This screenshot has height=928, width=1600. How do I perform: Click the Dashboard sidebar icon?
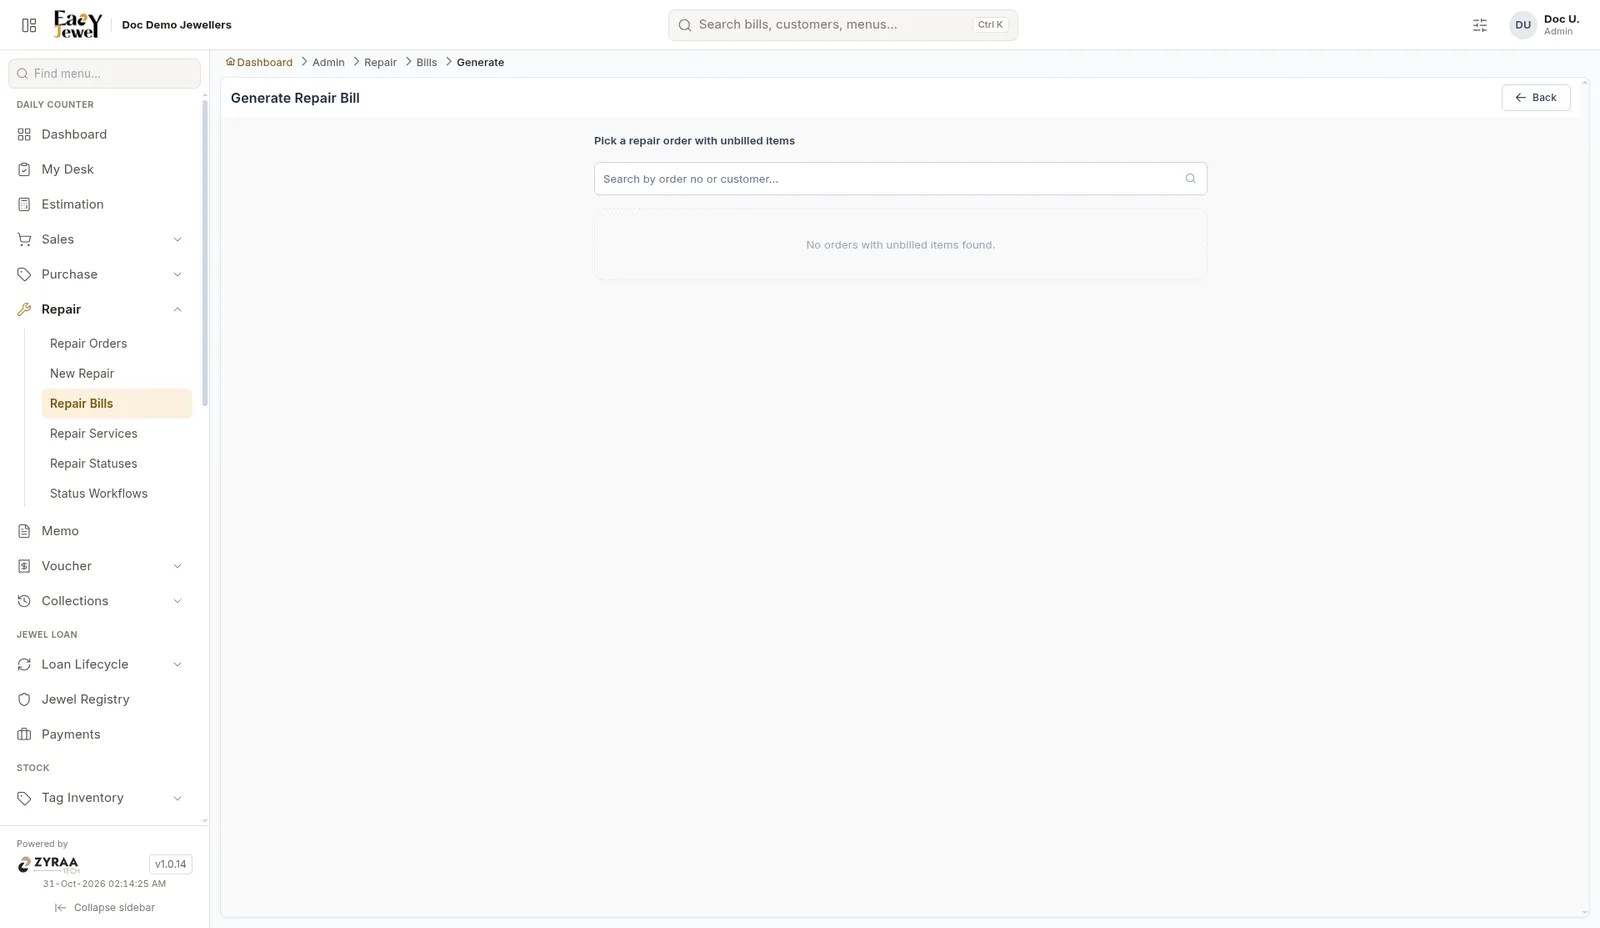(24, 134)
